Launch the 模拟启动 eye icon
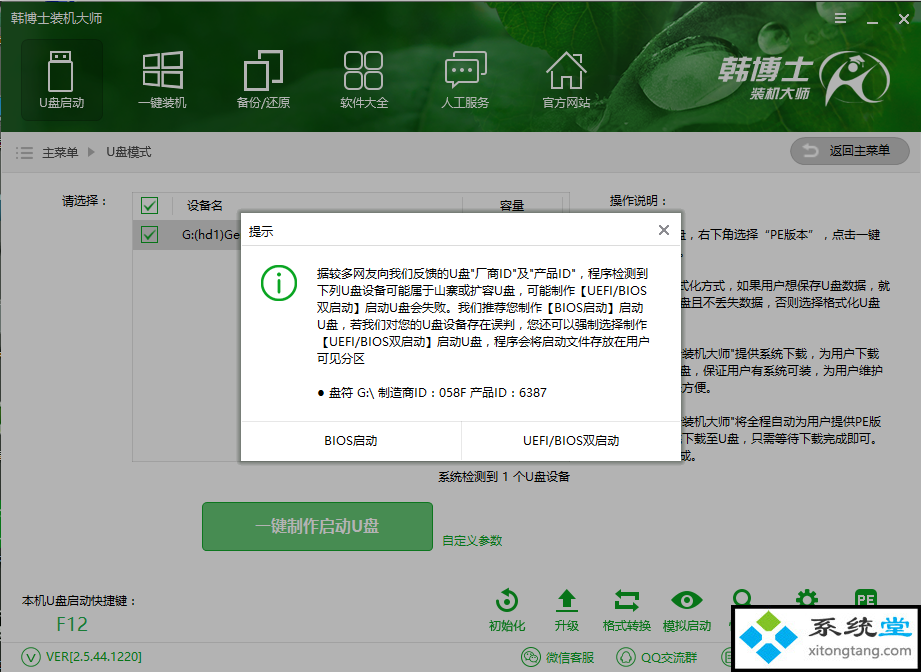The height and width of the screenshot is (672, 921). 687,610
